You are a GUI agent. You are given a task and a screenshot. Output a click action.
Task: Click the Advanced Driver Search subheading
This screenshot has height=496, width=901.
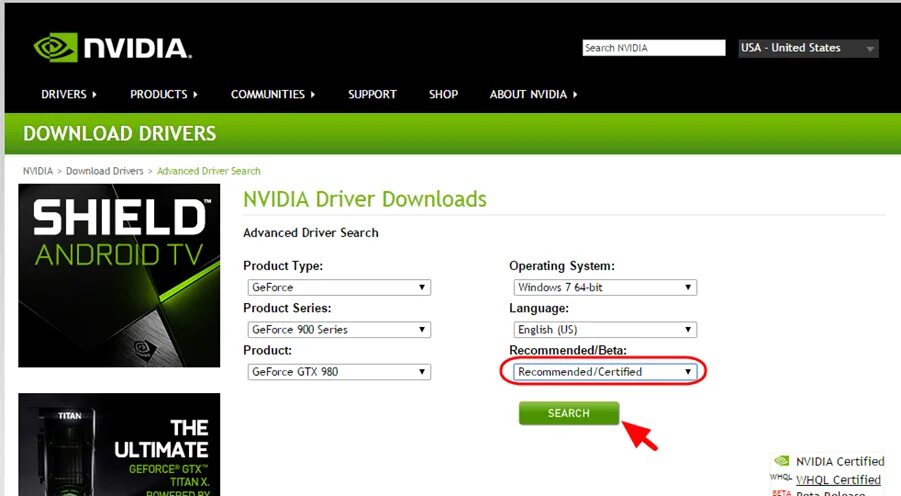pos(311,233)
